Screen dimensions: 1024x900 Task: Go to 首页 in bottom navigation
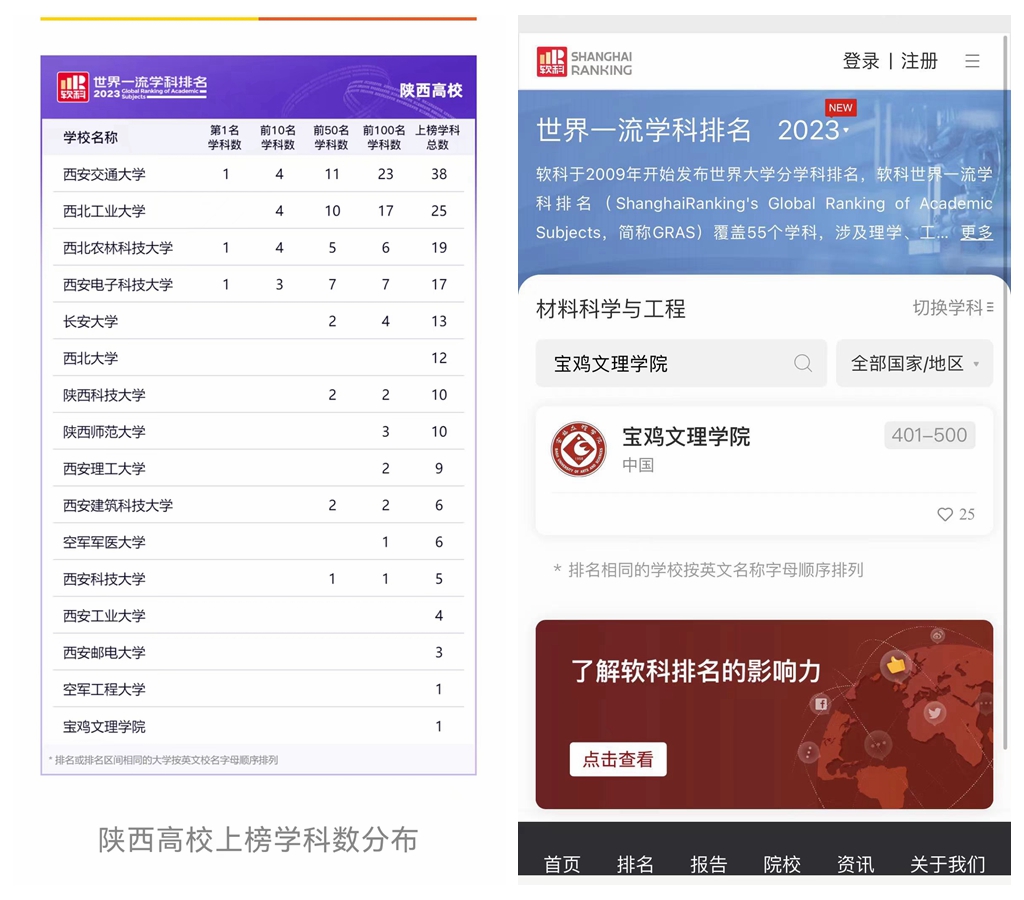[x=562, y=864]
